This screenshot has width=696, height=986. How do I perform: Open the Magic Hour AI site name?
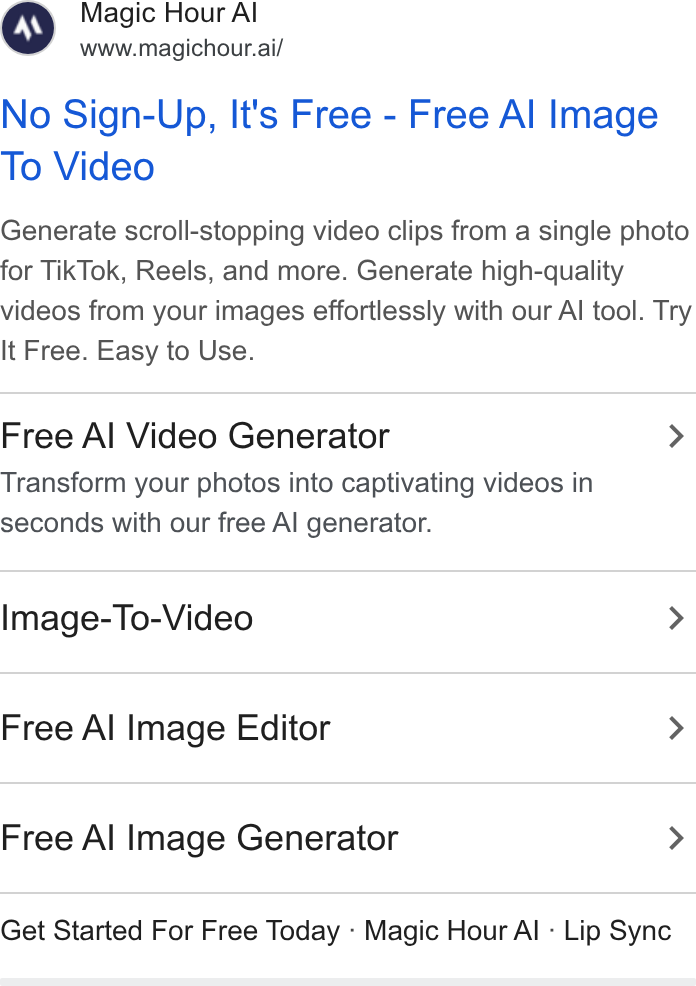(169, 13)
